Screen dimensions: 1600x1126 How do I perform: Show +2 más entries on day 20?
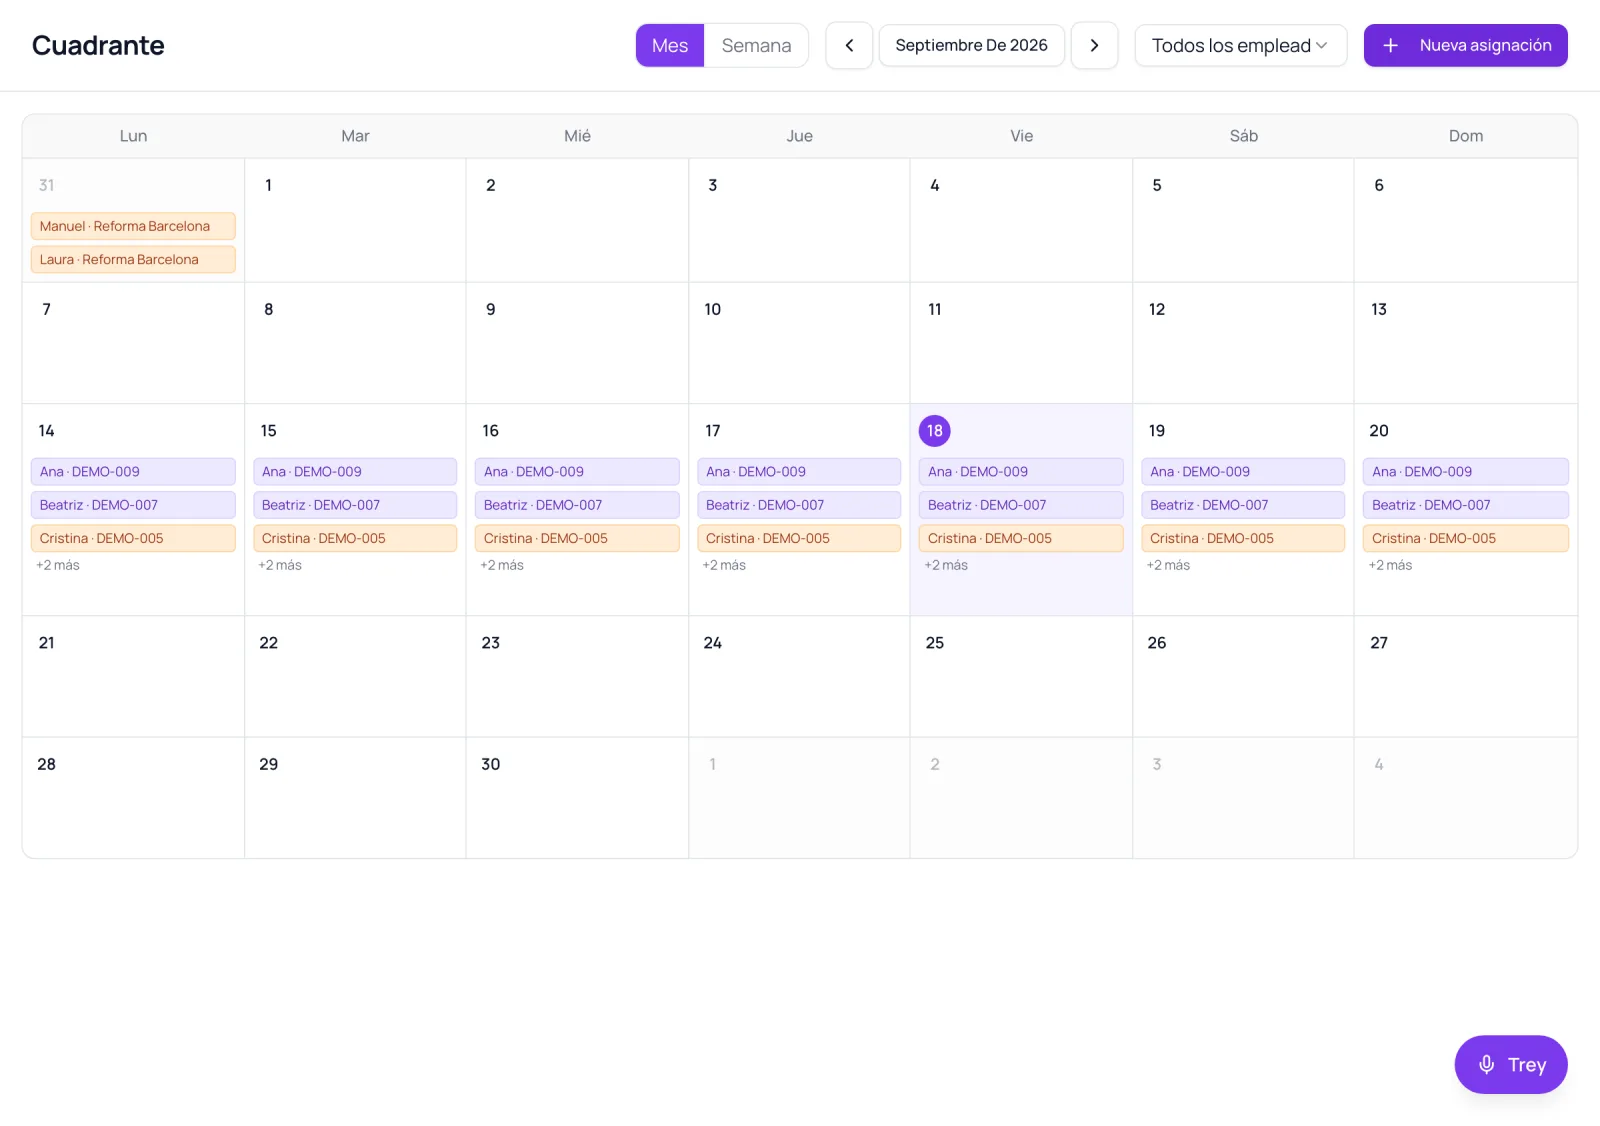(1390, 565)
